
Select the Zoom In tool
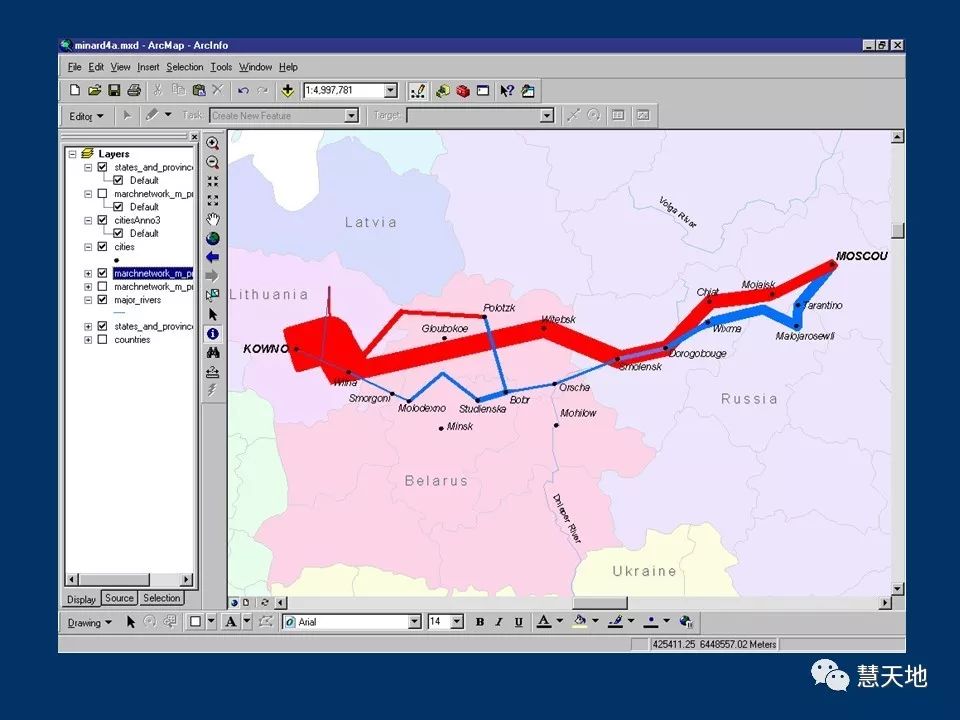(212, 143)
